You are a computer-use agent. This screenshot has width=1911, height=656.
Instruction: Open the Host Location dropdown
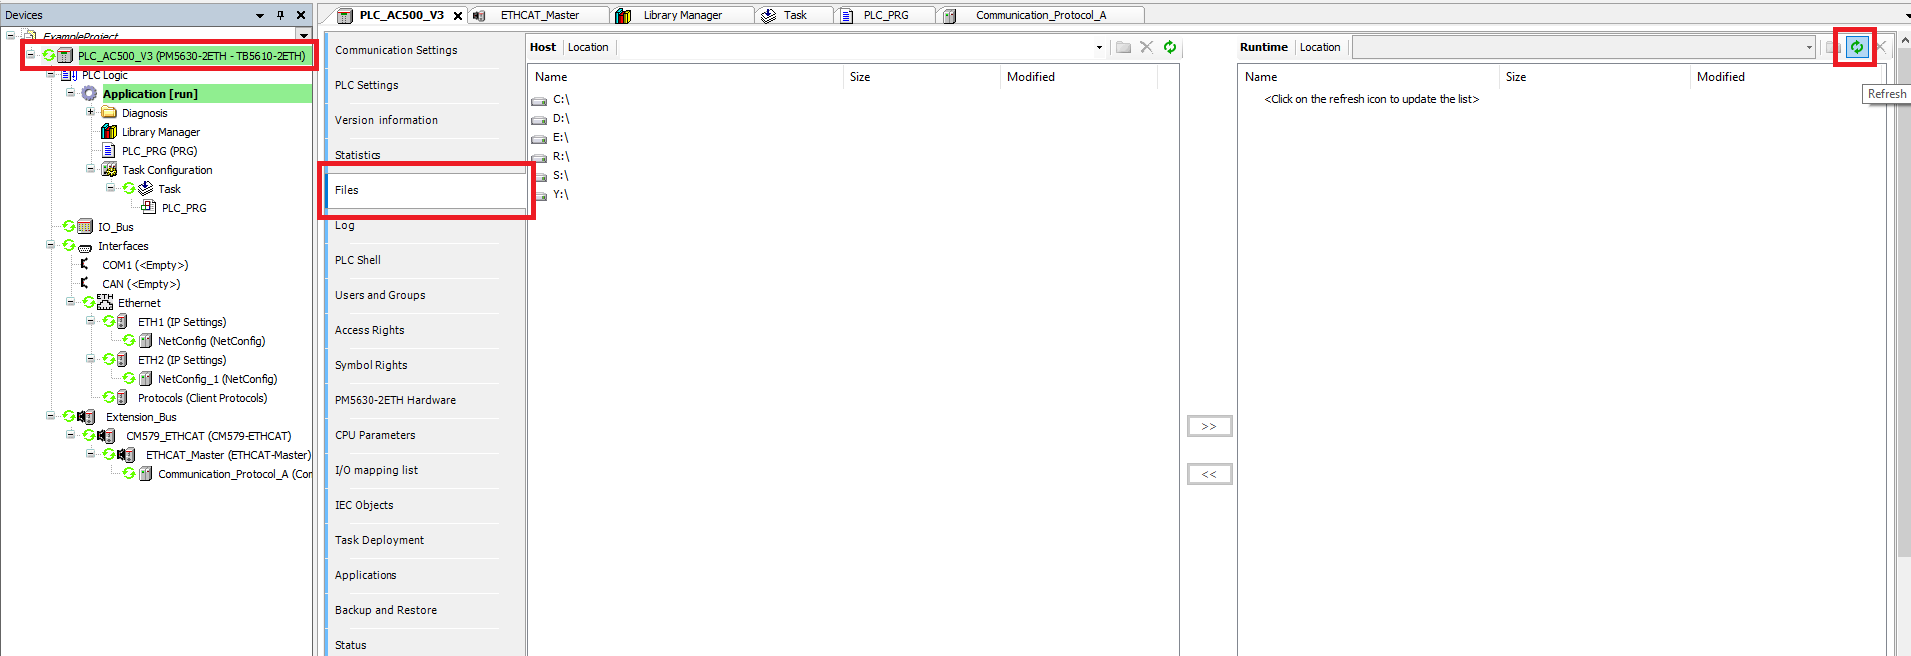pyautogui.click(x=1099, y=47)
